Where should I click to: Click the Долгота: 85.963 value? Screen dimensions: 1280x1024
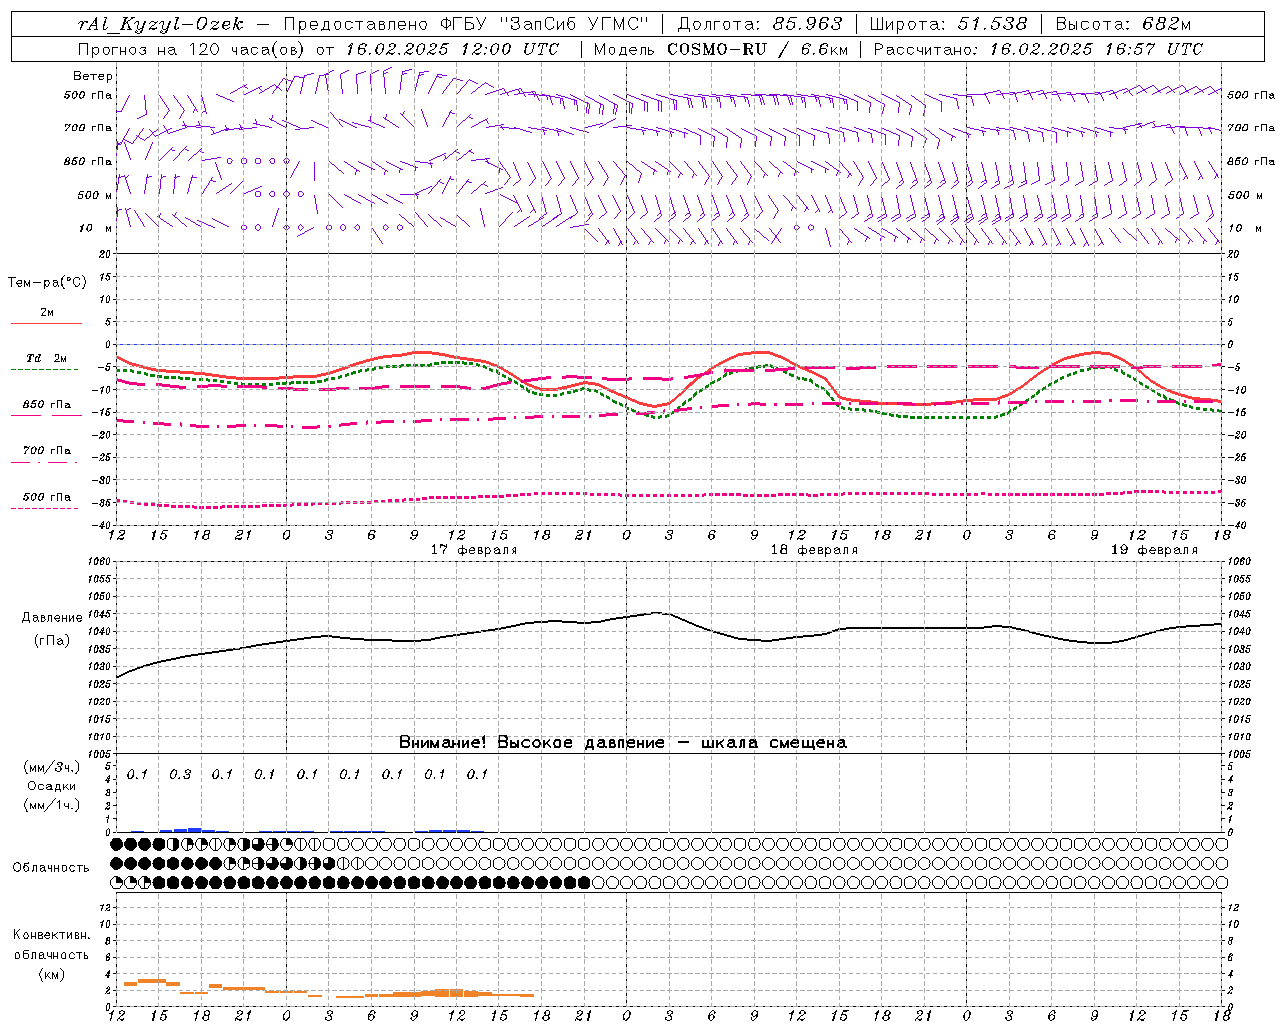pyautogui.click(x=760, y=24)
